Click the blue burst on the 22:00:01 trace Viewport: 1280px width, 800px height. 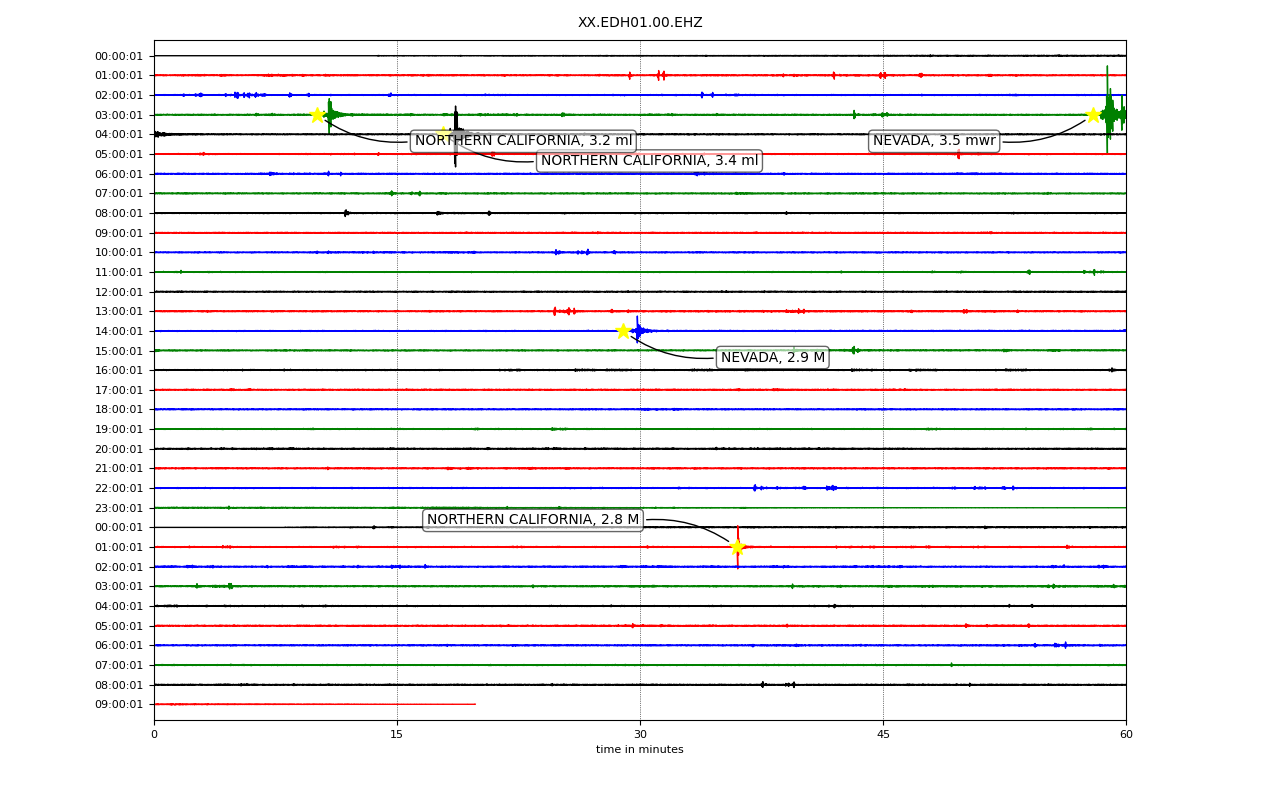coord(831,488)
